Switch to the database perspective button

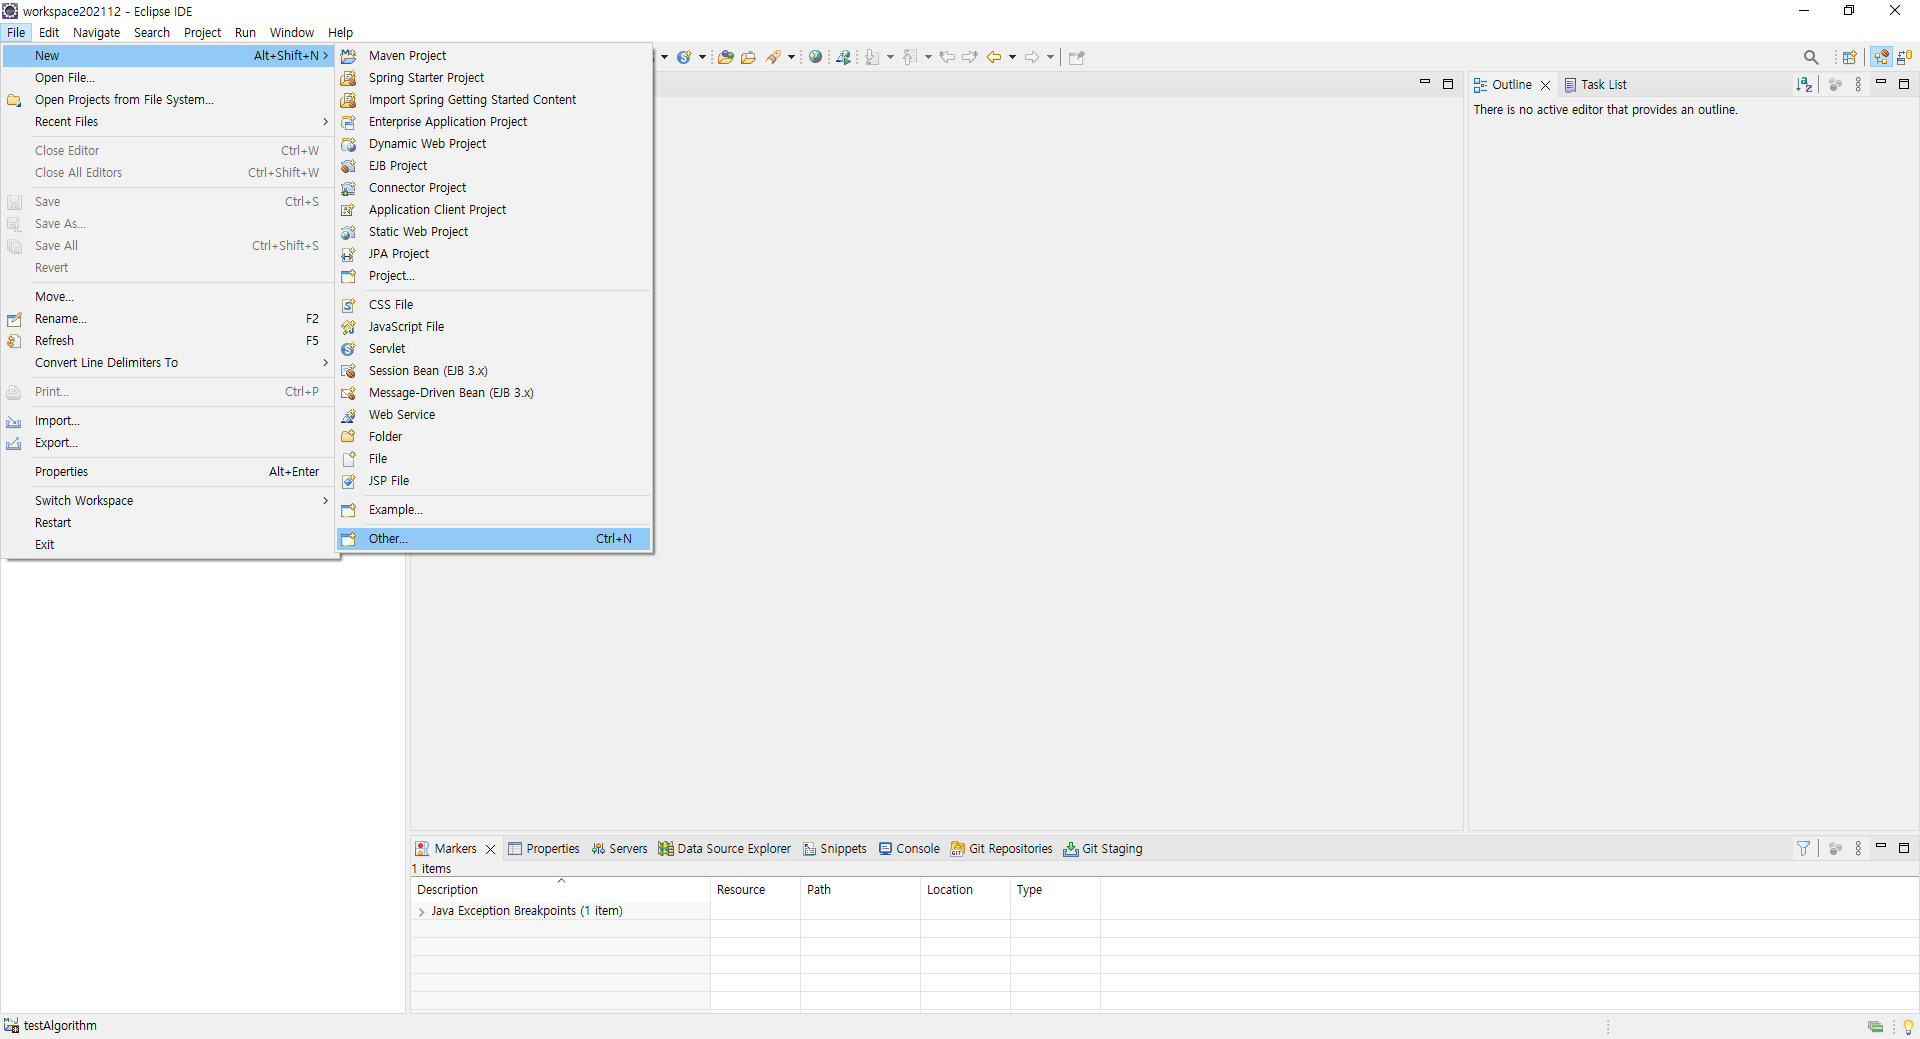pyautogui.click(x=1905, y=57)
